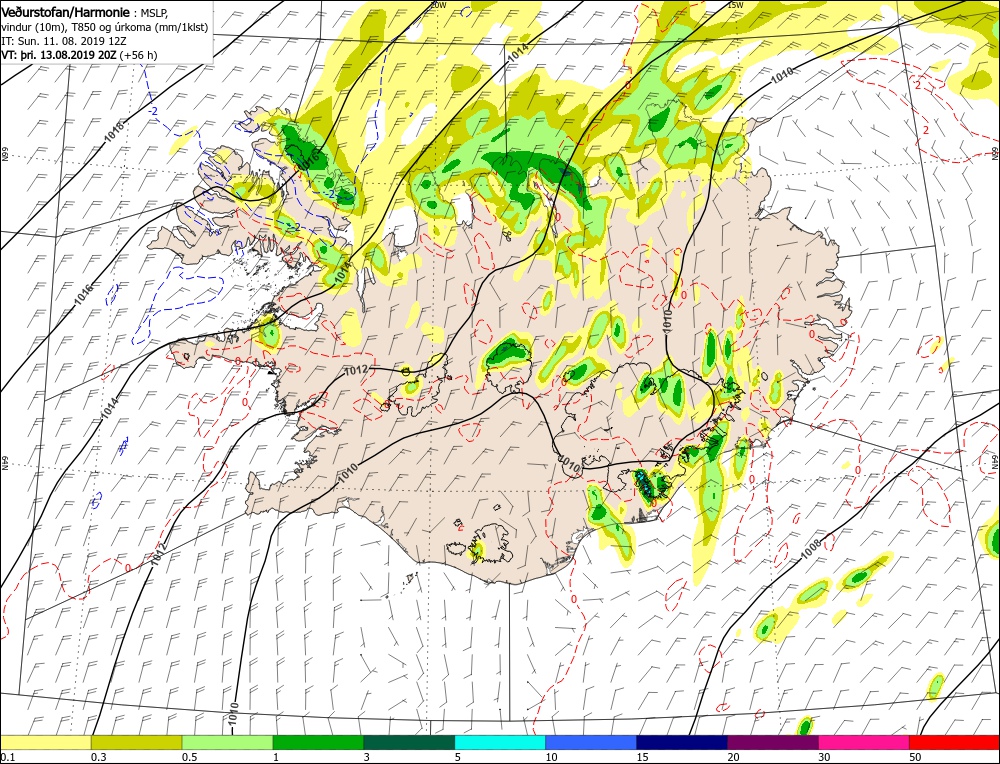This screenshot has height=764, width=1000.
Task: Choose the navy 15–20 mm legend swatch
Action: point(682,742)
